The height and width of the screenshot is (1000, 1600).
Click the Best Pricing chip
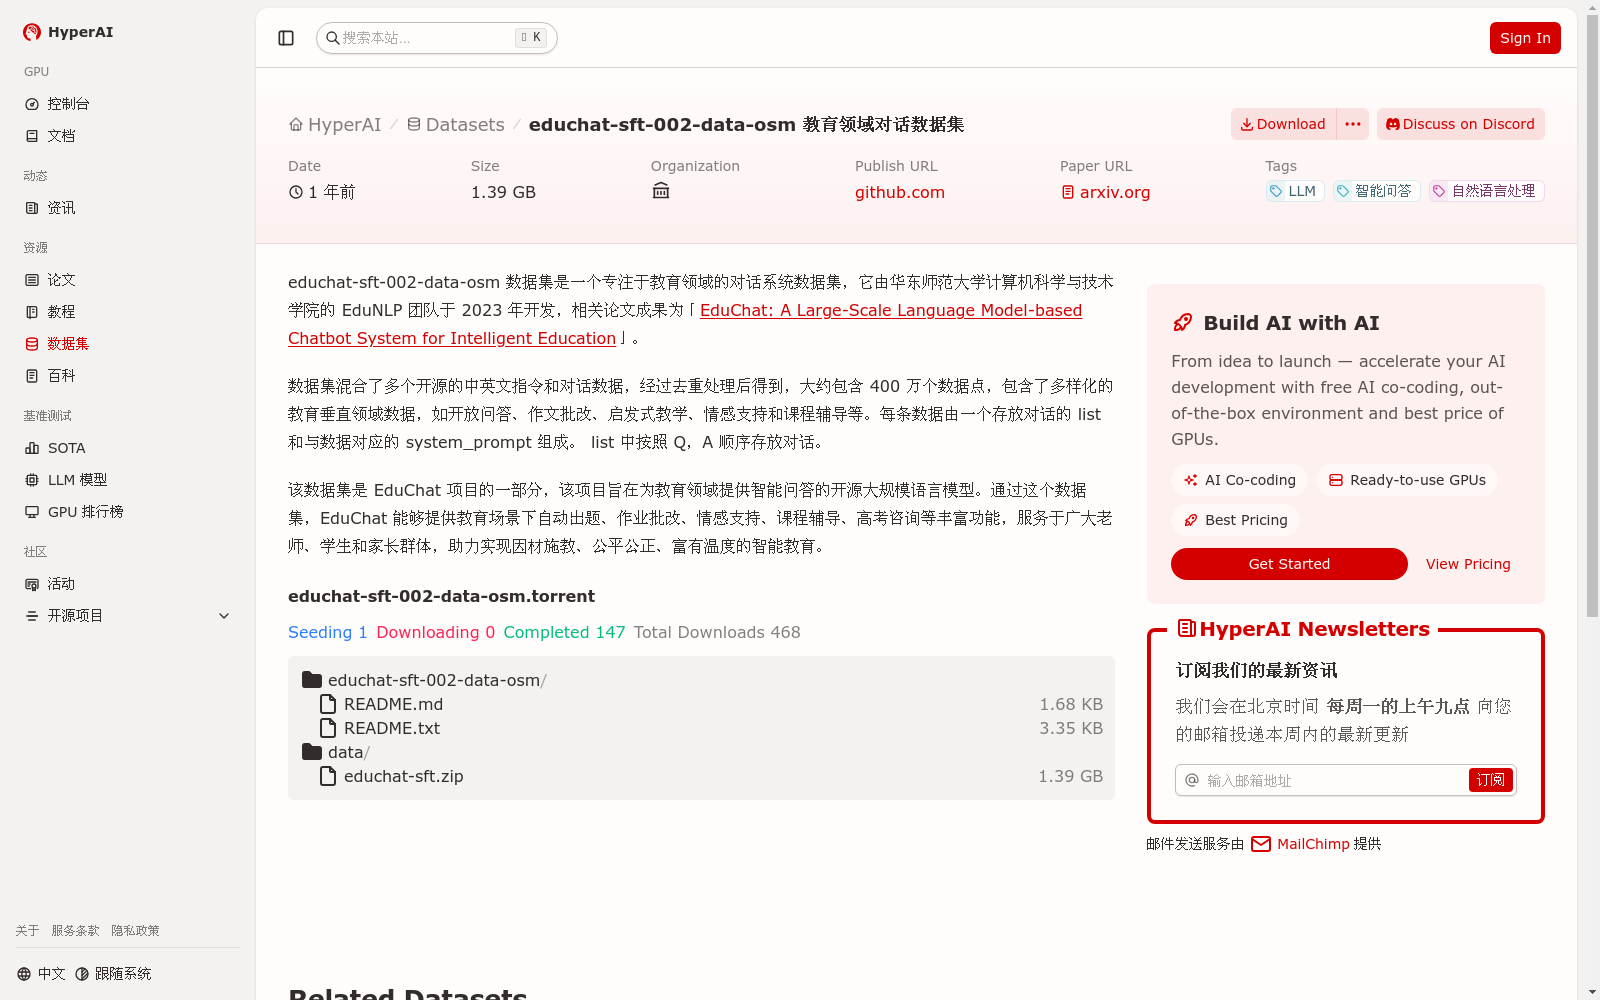[1236, 520]
